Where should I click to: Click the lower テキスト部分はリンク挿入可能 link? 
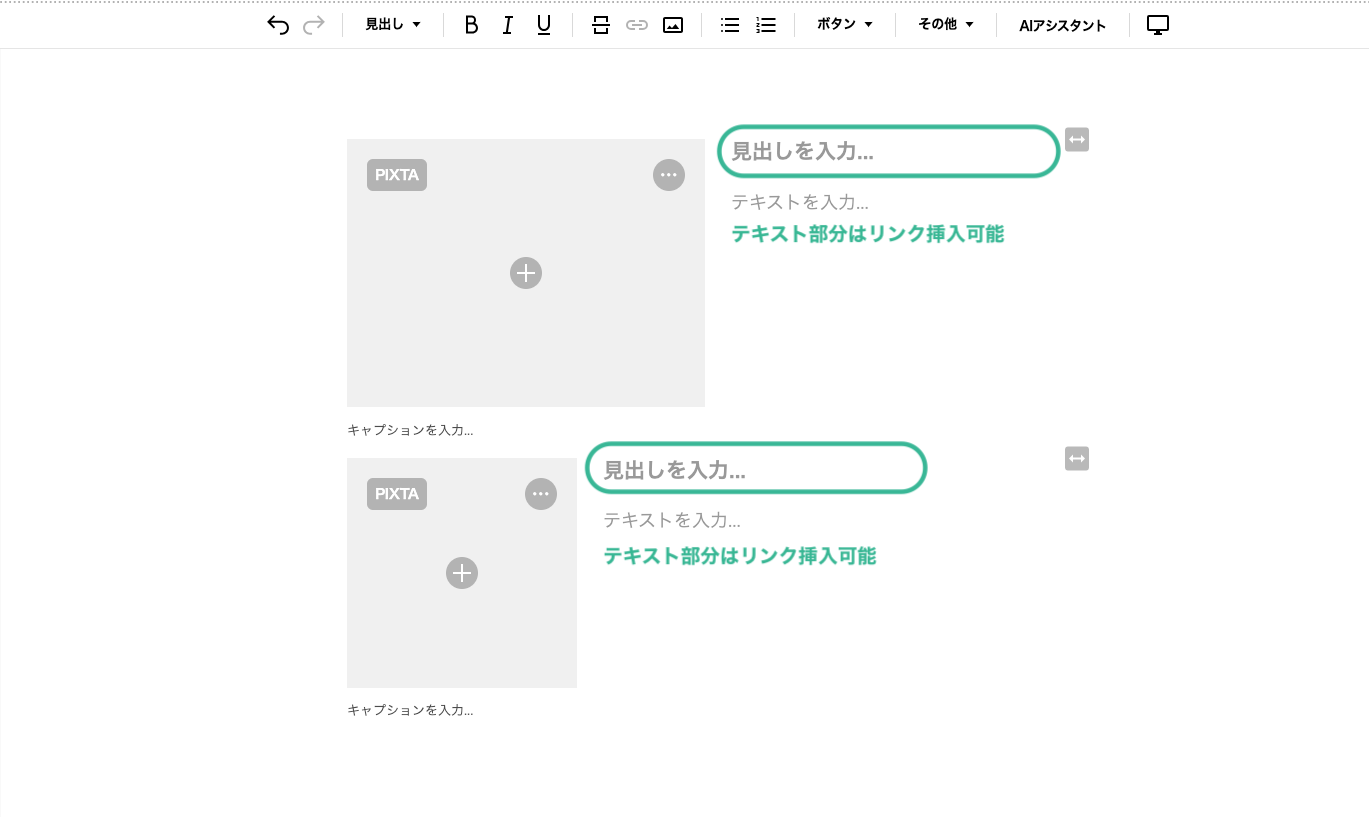(740, 556)
